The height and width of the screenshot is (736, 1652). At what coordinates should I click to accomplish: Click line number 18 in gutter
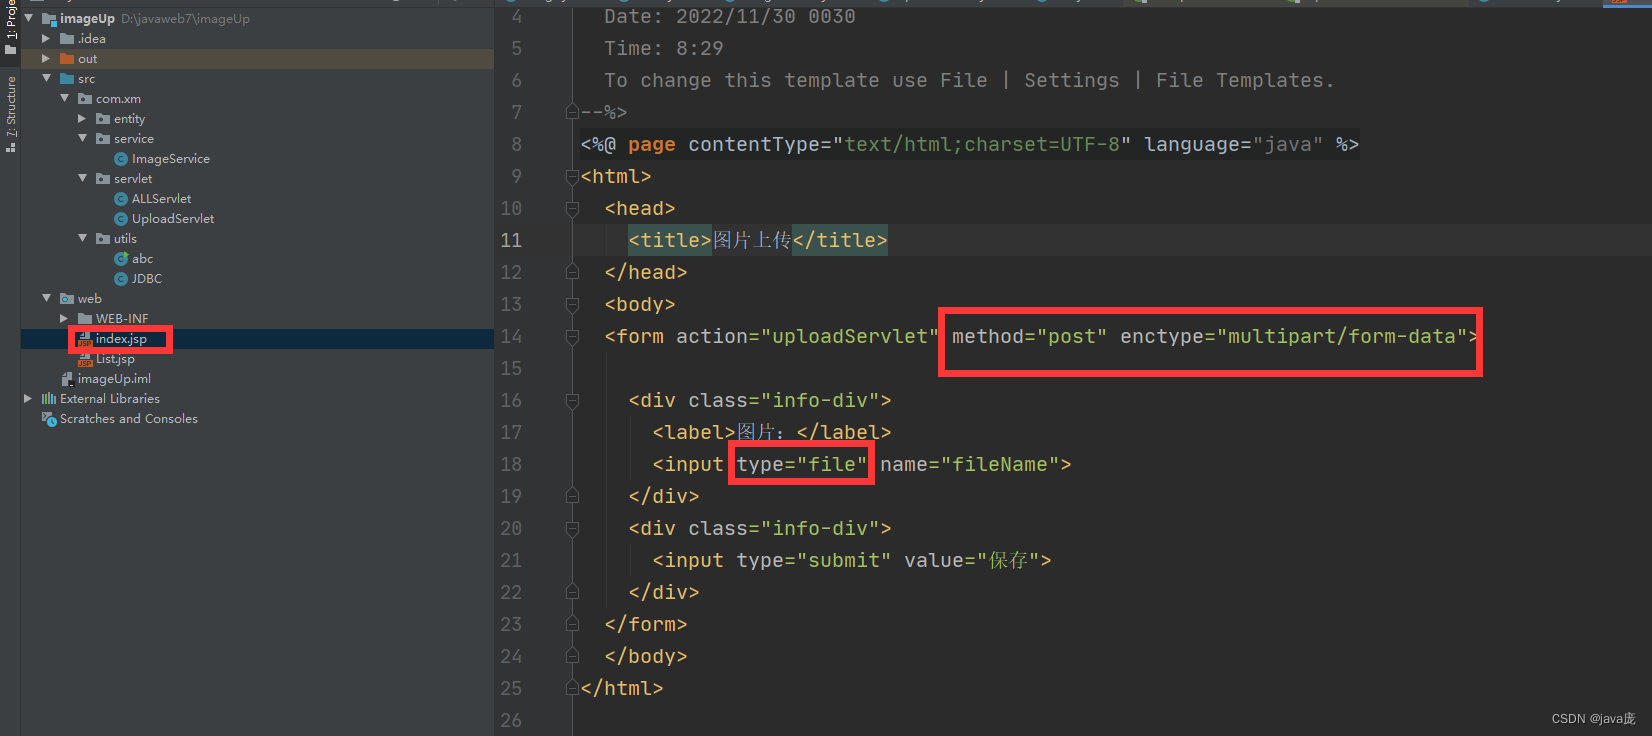click(511, 464)
